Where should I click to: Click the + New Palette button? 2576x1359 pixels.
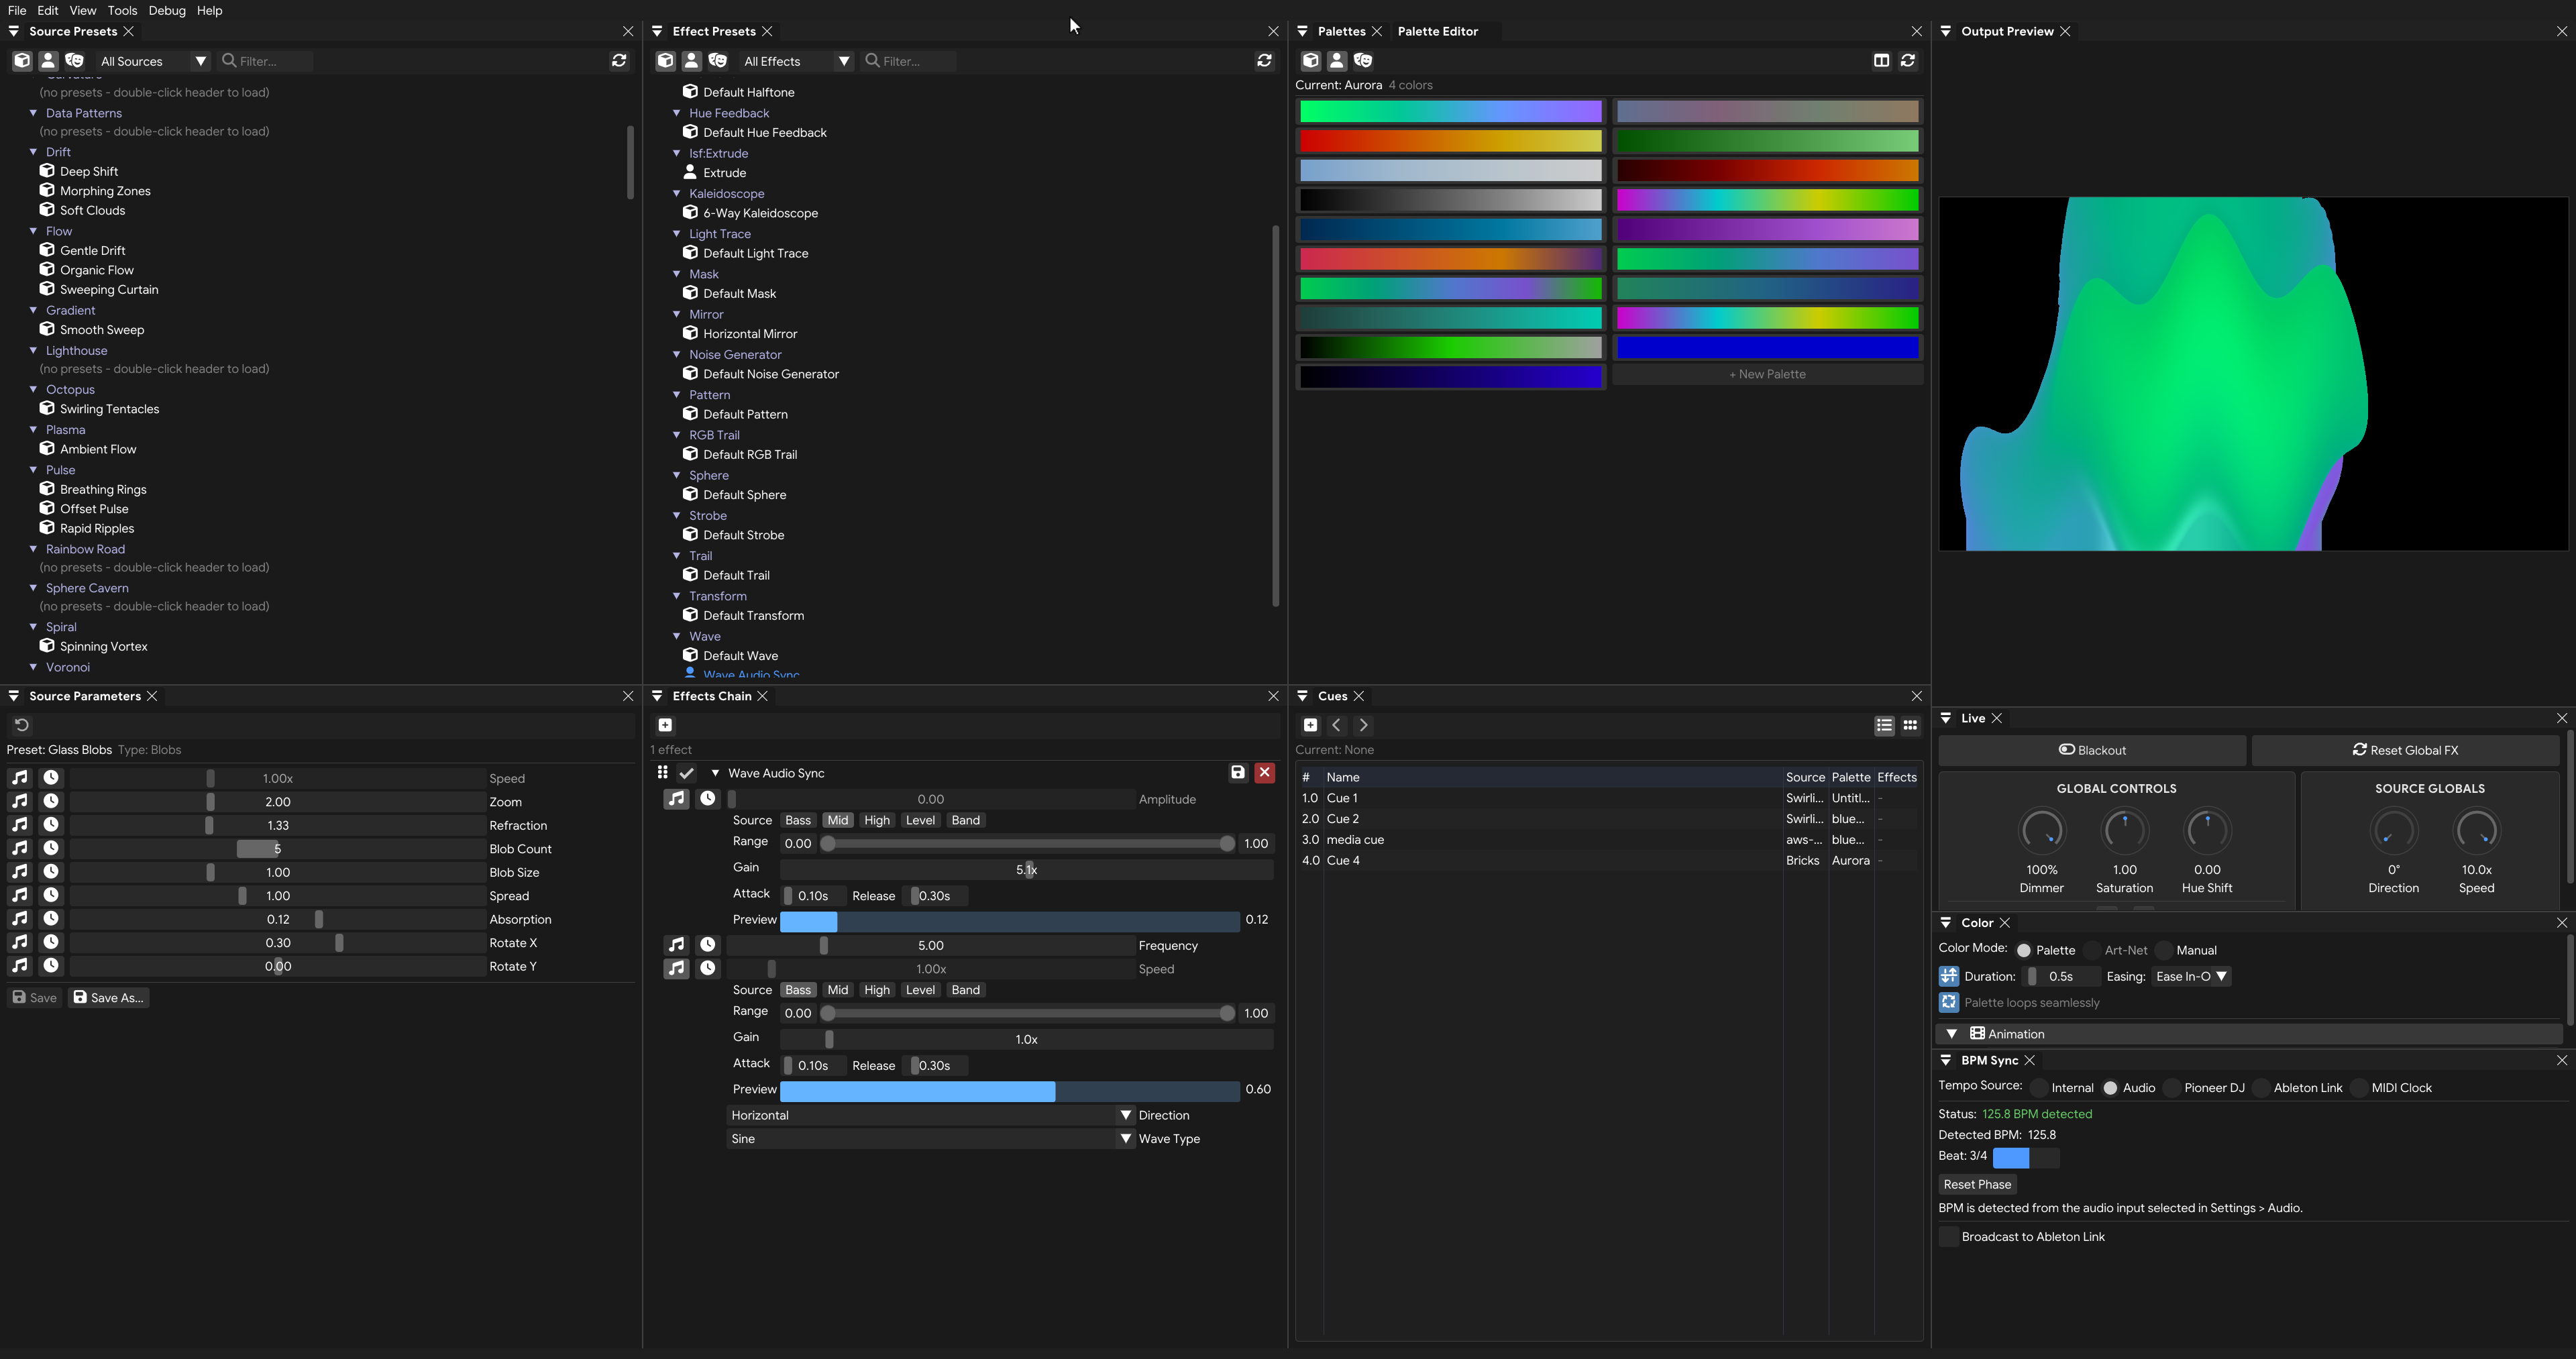(1767, 374)
